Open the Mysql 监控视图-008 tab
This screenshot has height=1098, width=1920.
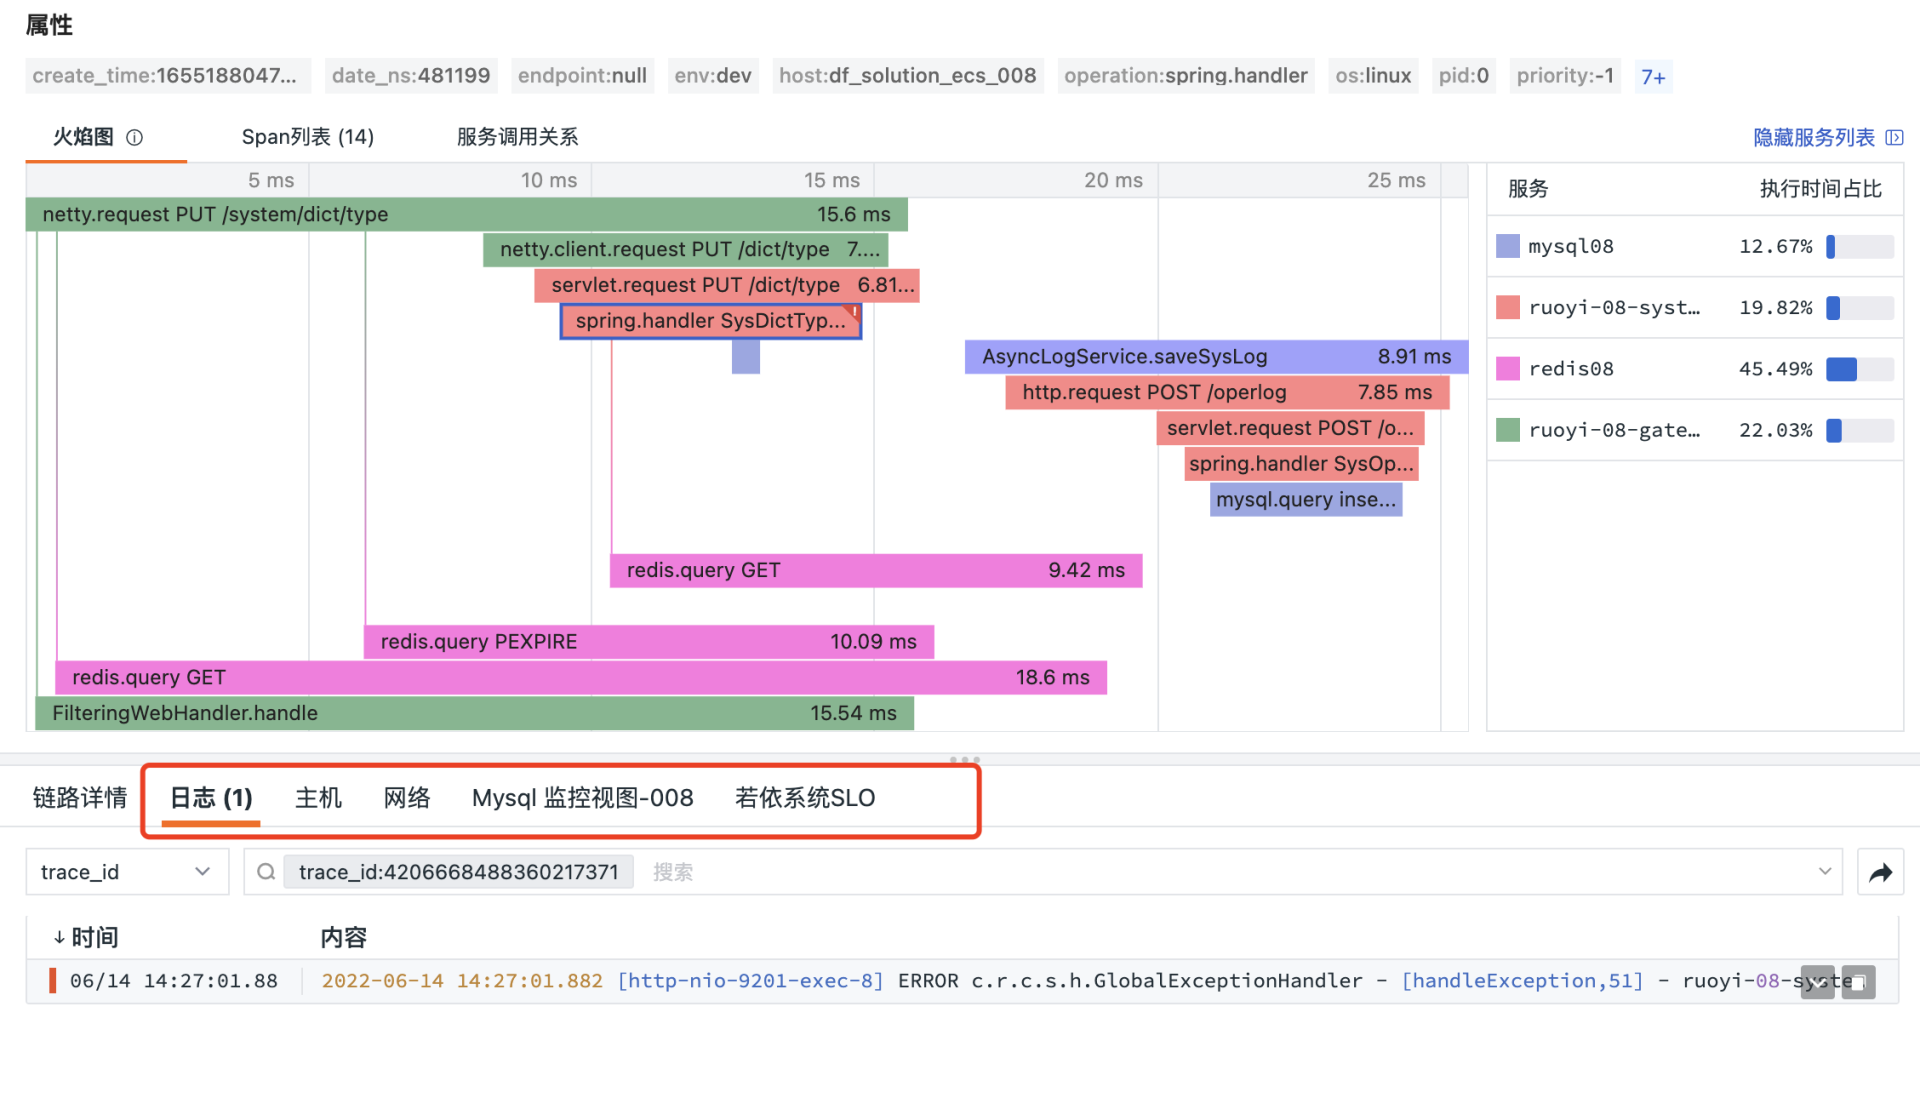[582, 798]
